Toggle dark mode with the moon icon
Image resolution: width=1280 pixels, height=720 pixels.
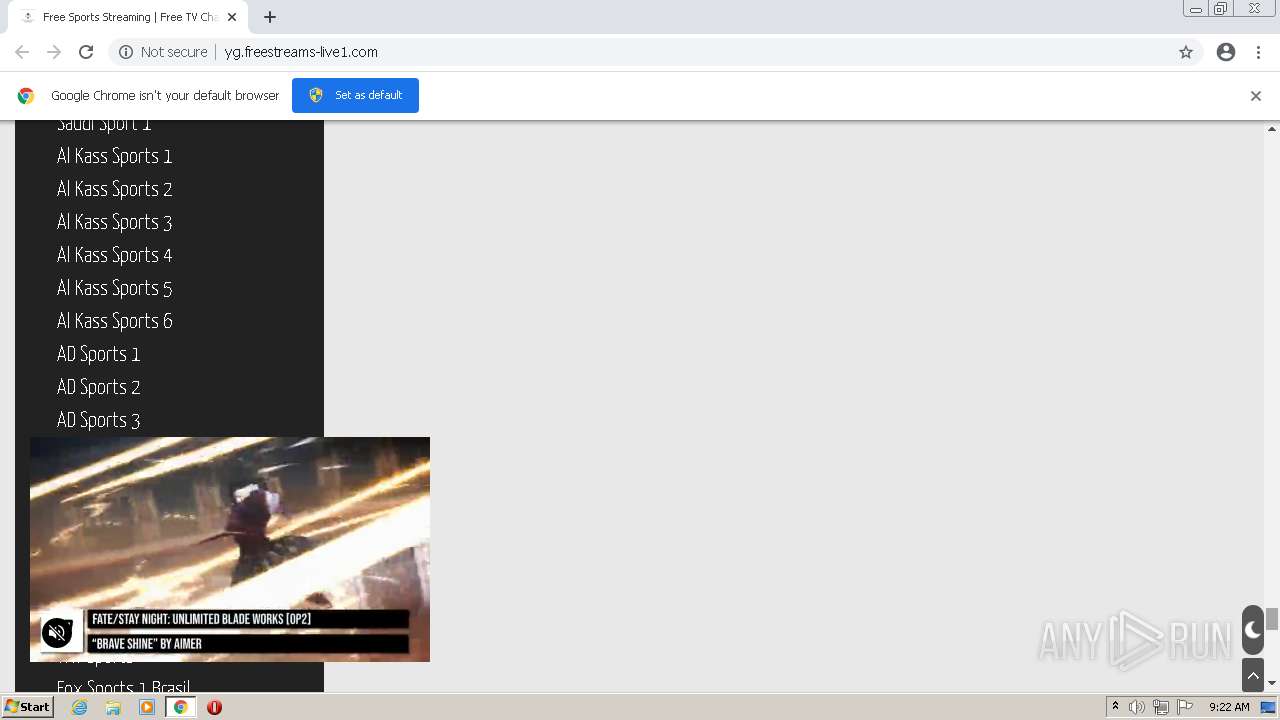(x=1253, y=630)
